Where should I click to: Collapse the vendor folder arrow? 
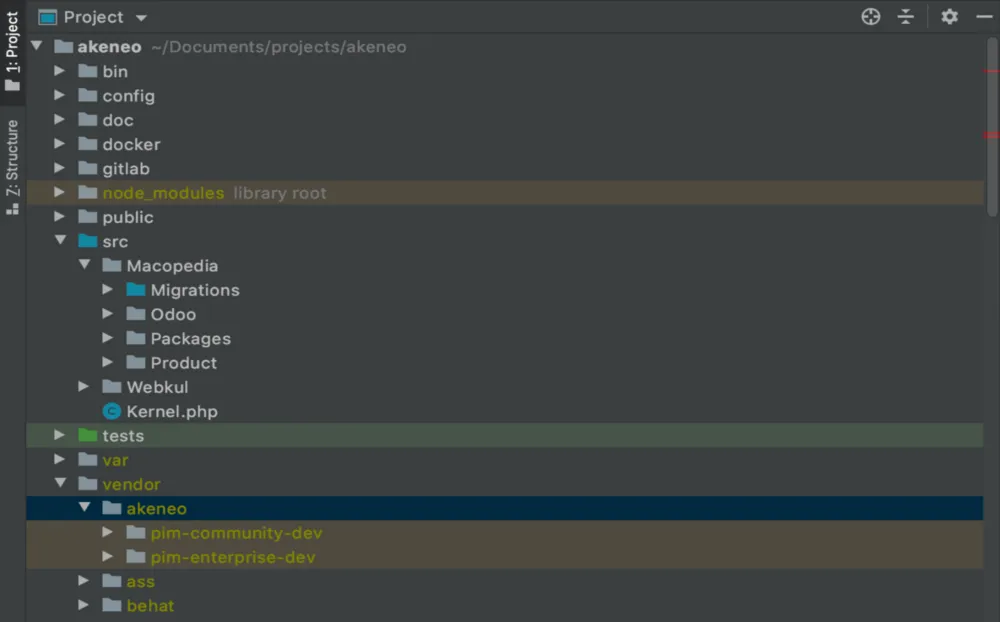coord(61,483)
